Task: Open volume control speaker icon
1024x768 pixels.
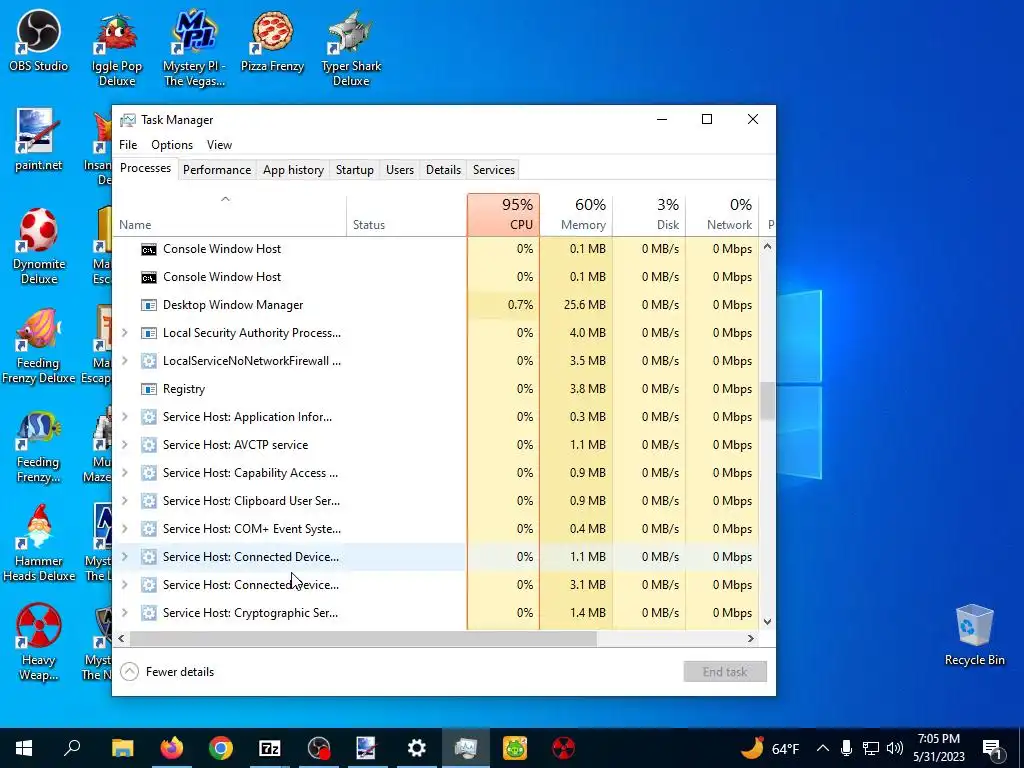Action: [895, 748]
